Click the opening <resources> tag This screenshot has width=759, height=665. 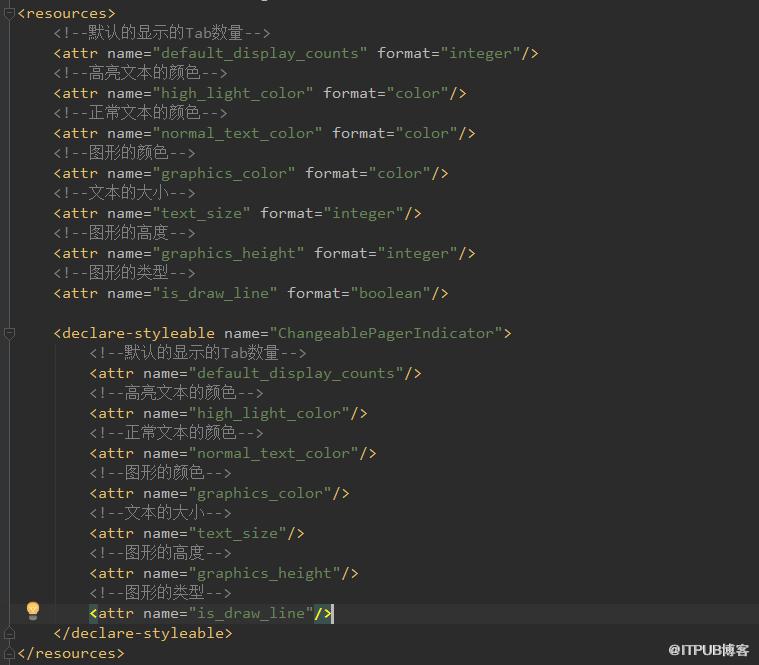click(x=66, y=14)
